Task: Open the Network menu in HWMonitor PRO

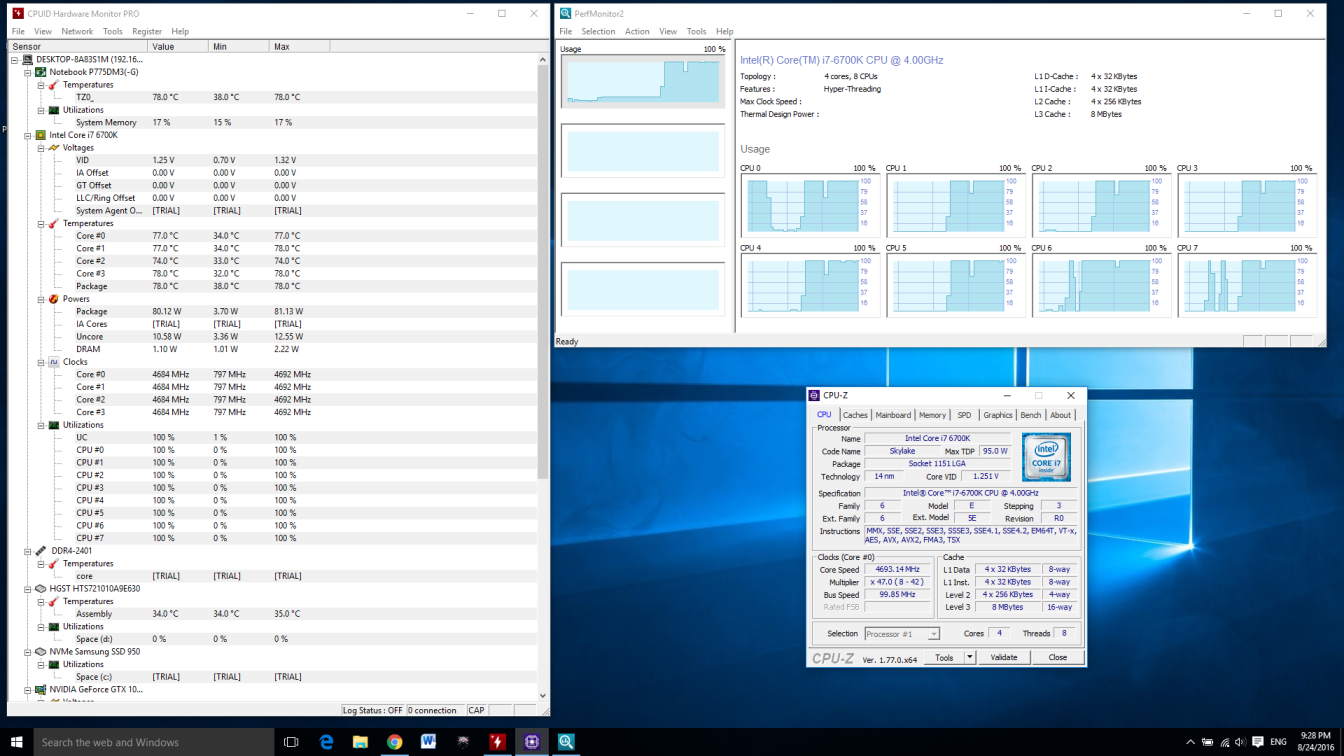Action: (x=77, y=31)
